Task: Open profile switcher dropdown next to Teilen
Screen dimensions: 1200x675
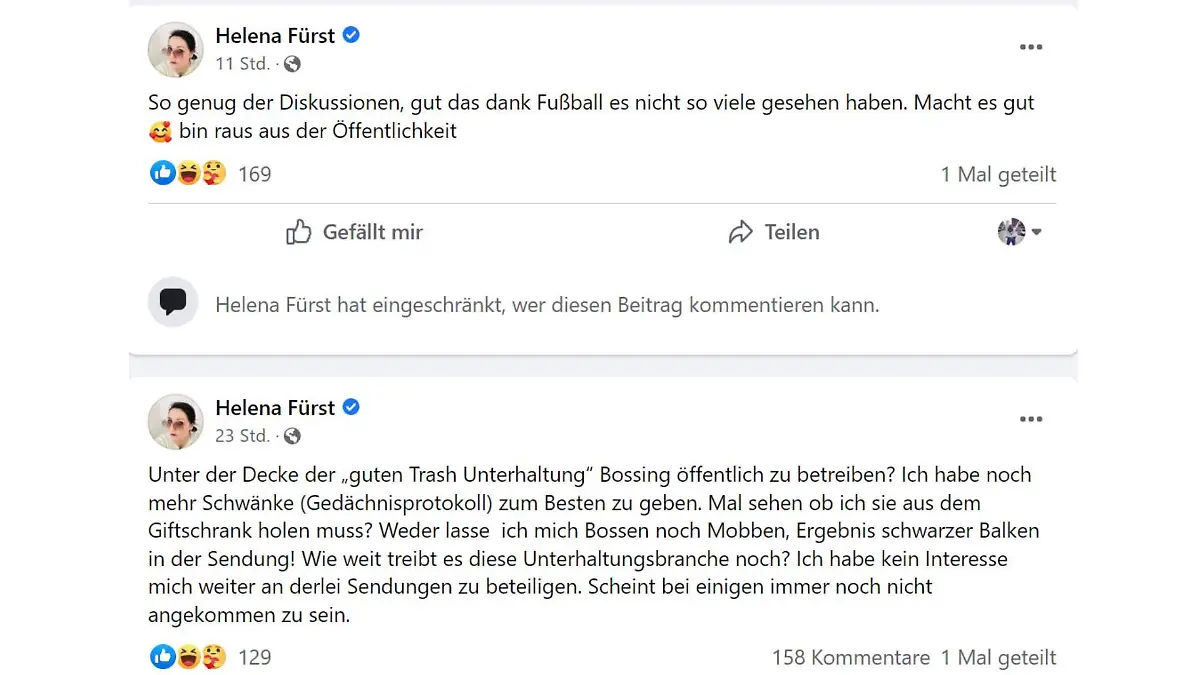Action: 1019,232
